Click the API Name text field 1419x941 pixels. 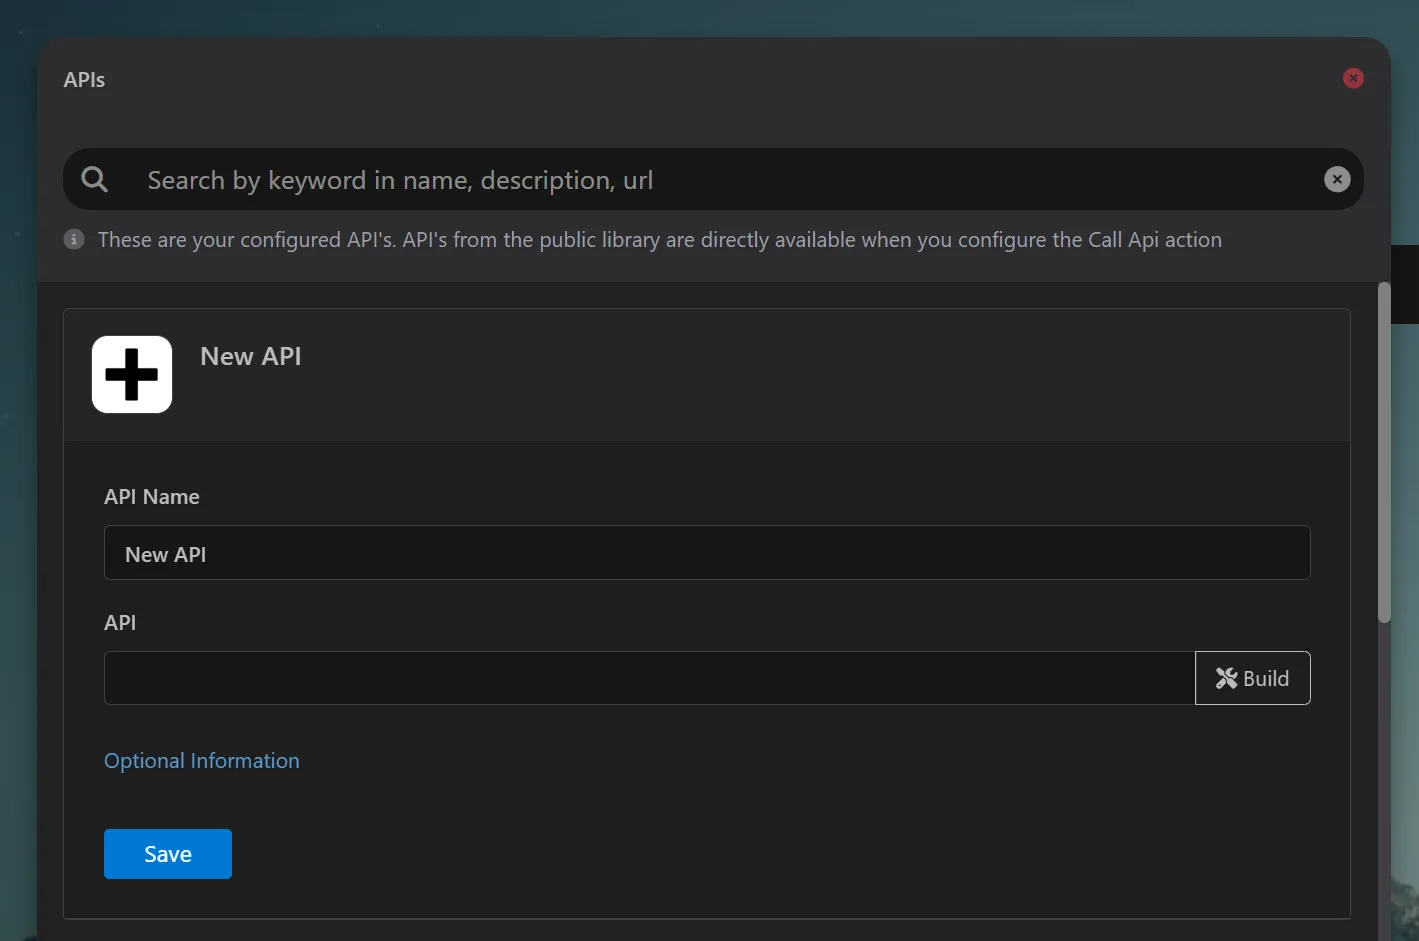coord(707,553)
